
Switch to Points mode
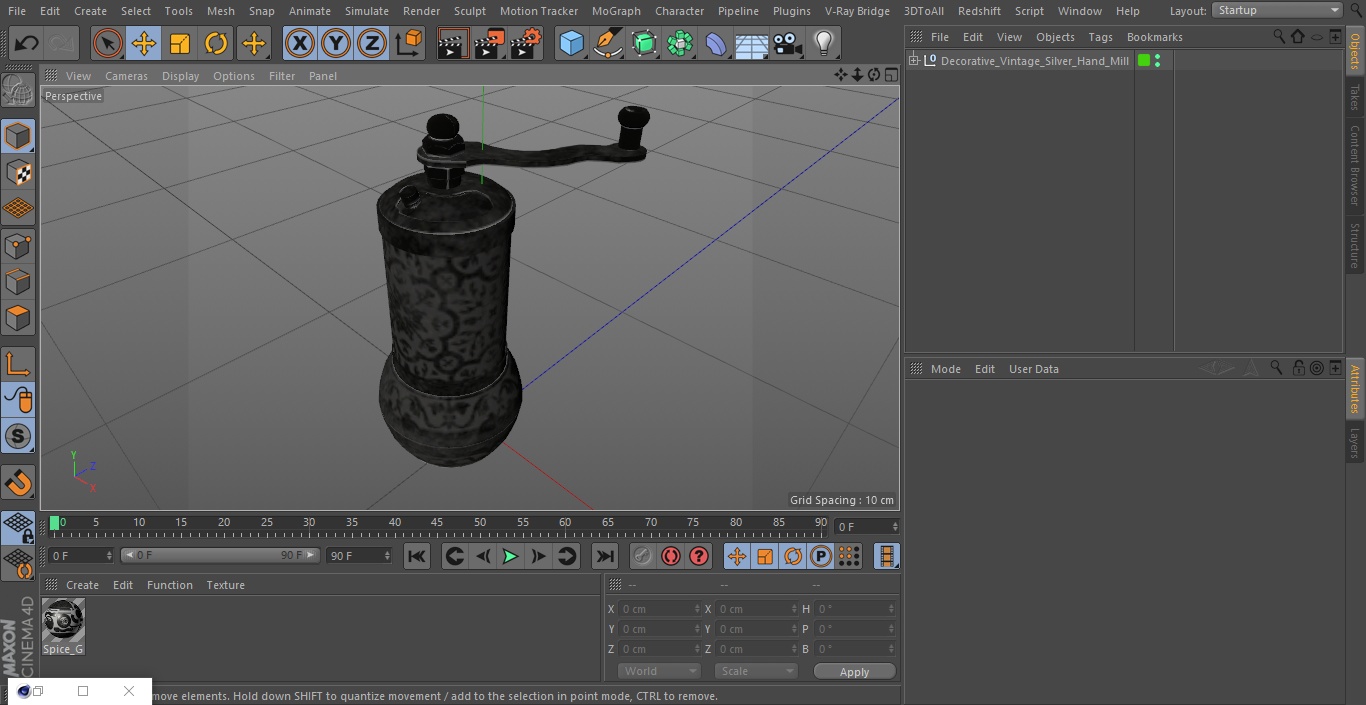tap(18, 245)
